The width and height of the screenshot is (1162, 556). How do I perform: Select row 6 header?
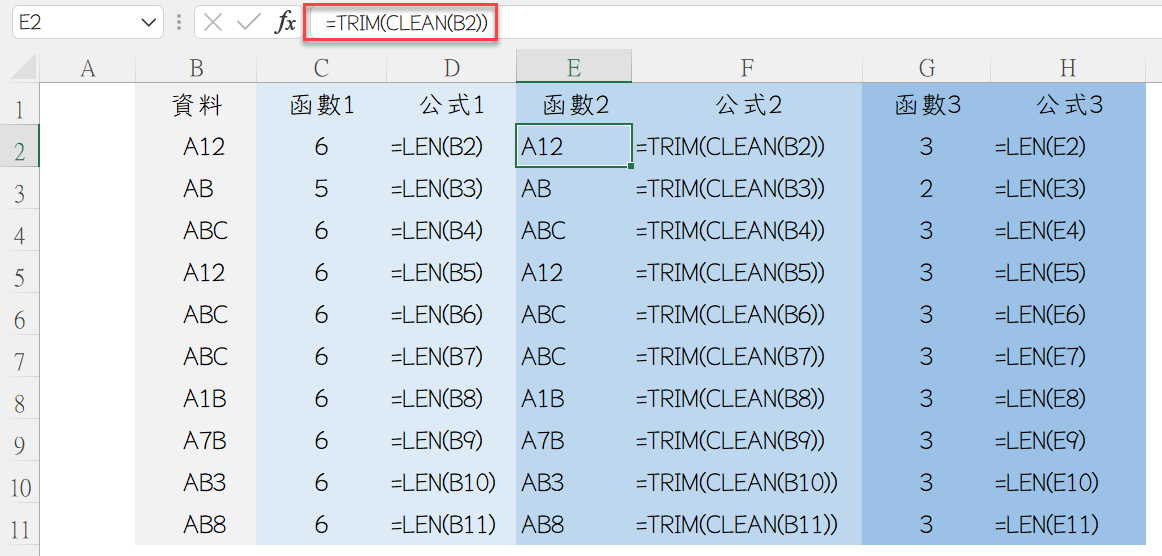pos(20,315)
